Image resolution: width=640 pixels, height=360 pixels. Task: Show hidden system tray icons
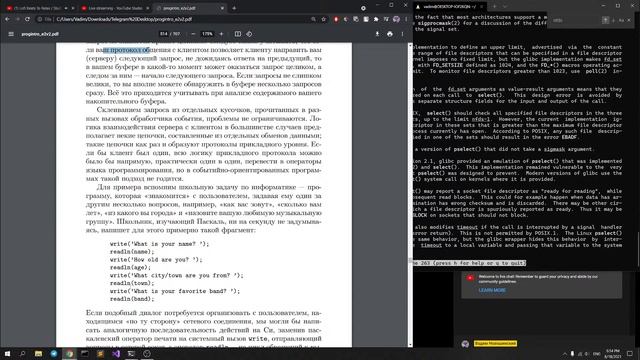pos(565,354)
